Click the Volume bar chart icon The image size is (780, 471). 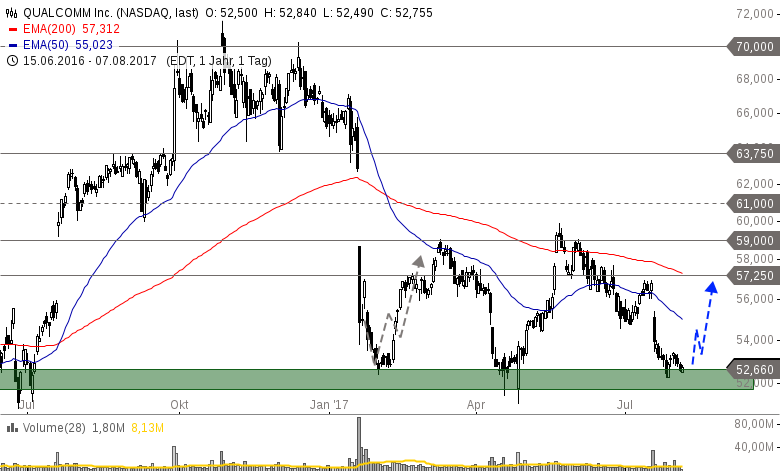pyautogui.click(x=12, y=456)
